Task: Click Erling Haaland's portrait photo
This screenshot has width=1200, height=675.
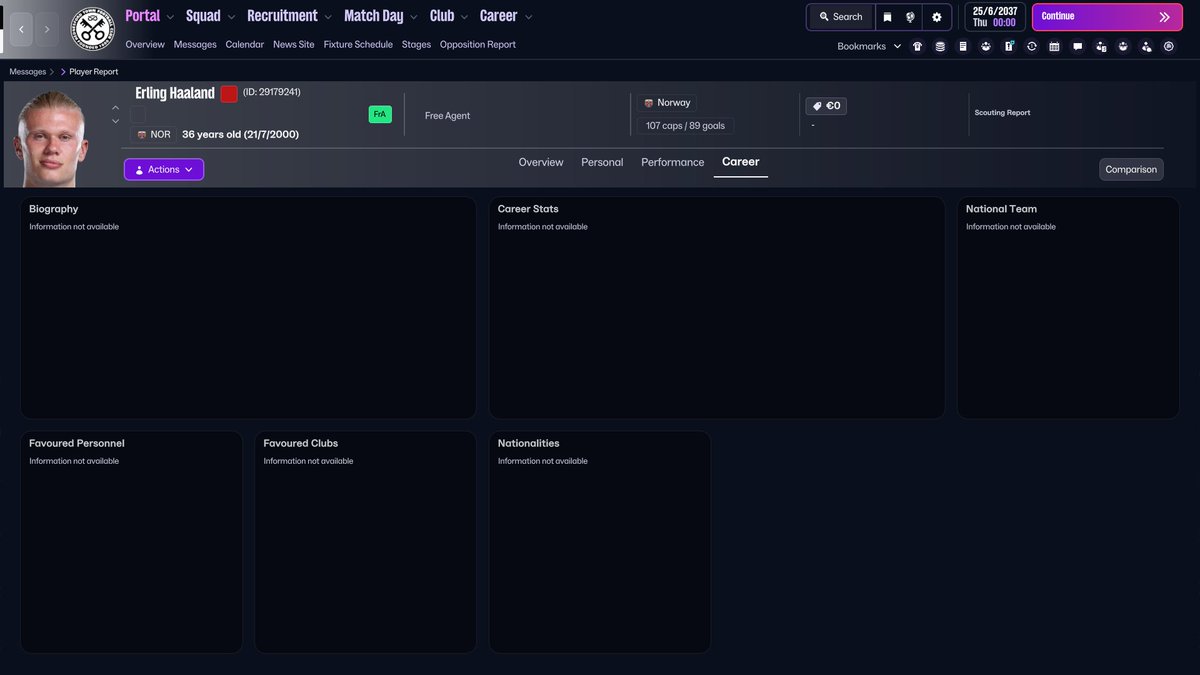Action: 51,137
